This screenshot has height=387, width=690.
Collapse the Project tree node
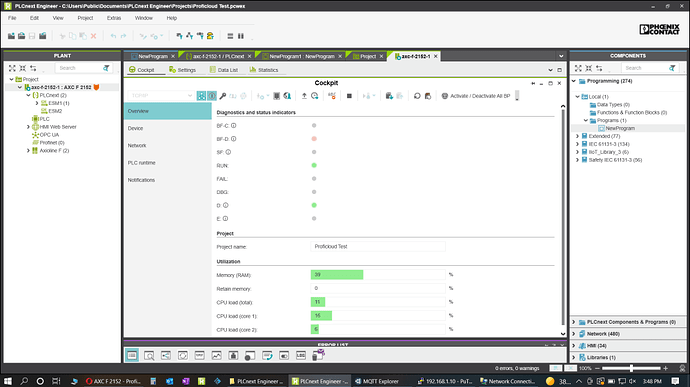[11, 79]
